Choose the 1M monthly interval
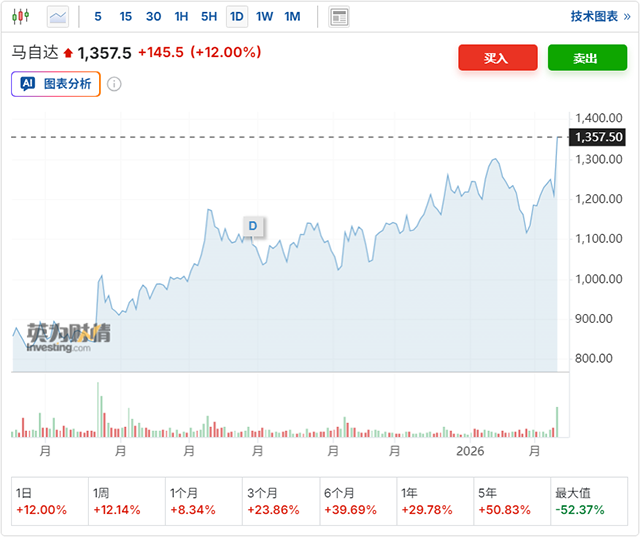Screen dimensions: 640x537 292,16
